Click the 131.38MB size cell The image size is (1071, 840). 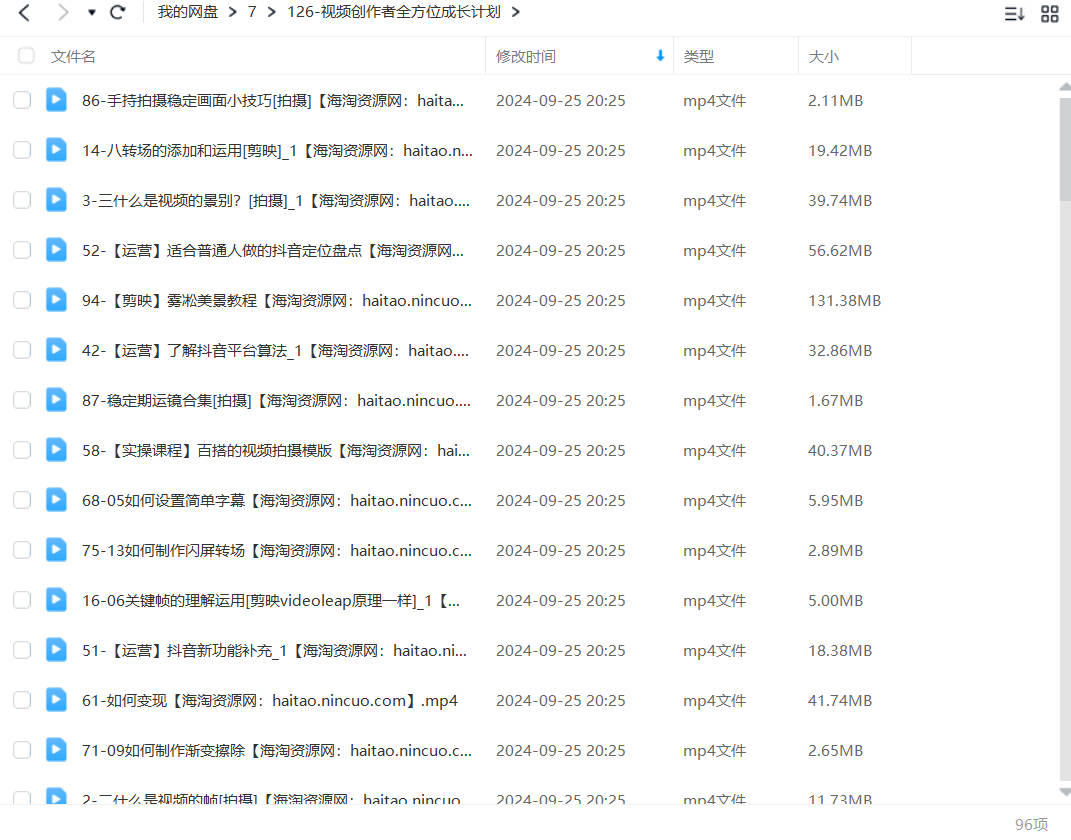(x=844, y=300)
